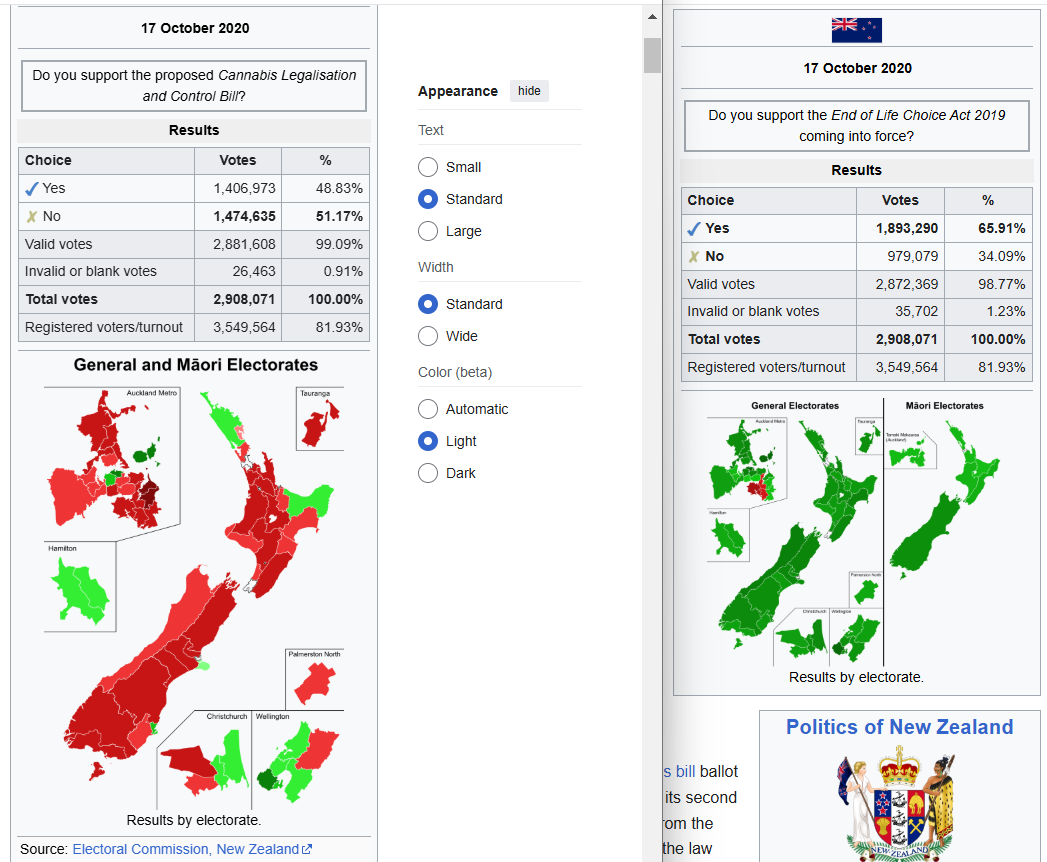
Task: Open the New Zealand flag image
Action: (857, 30)
